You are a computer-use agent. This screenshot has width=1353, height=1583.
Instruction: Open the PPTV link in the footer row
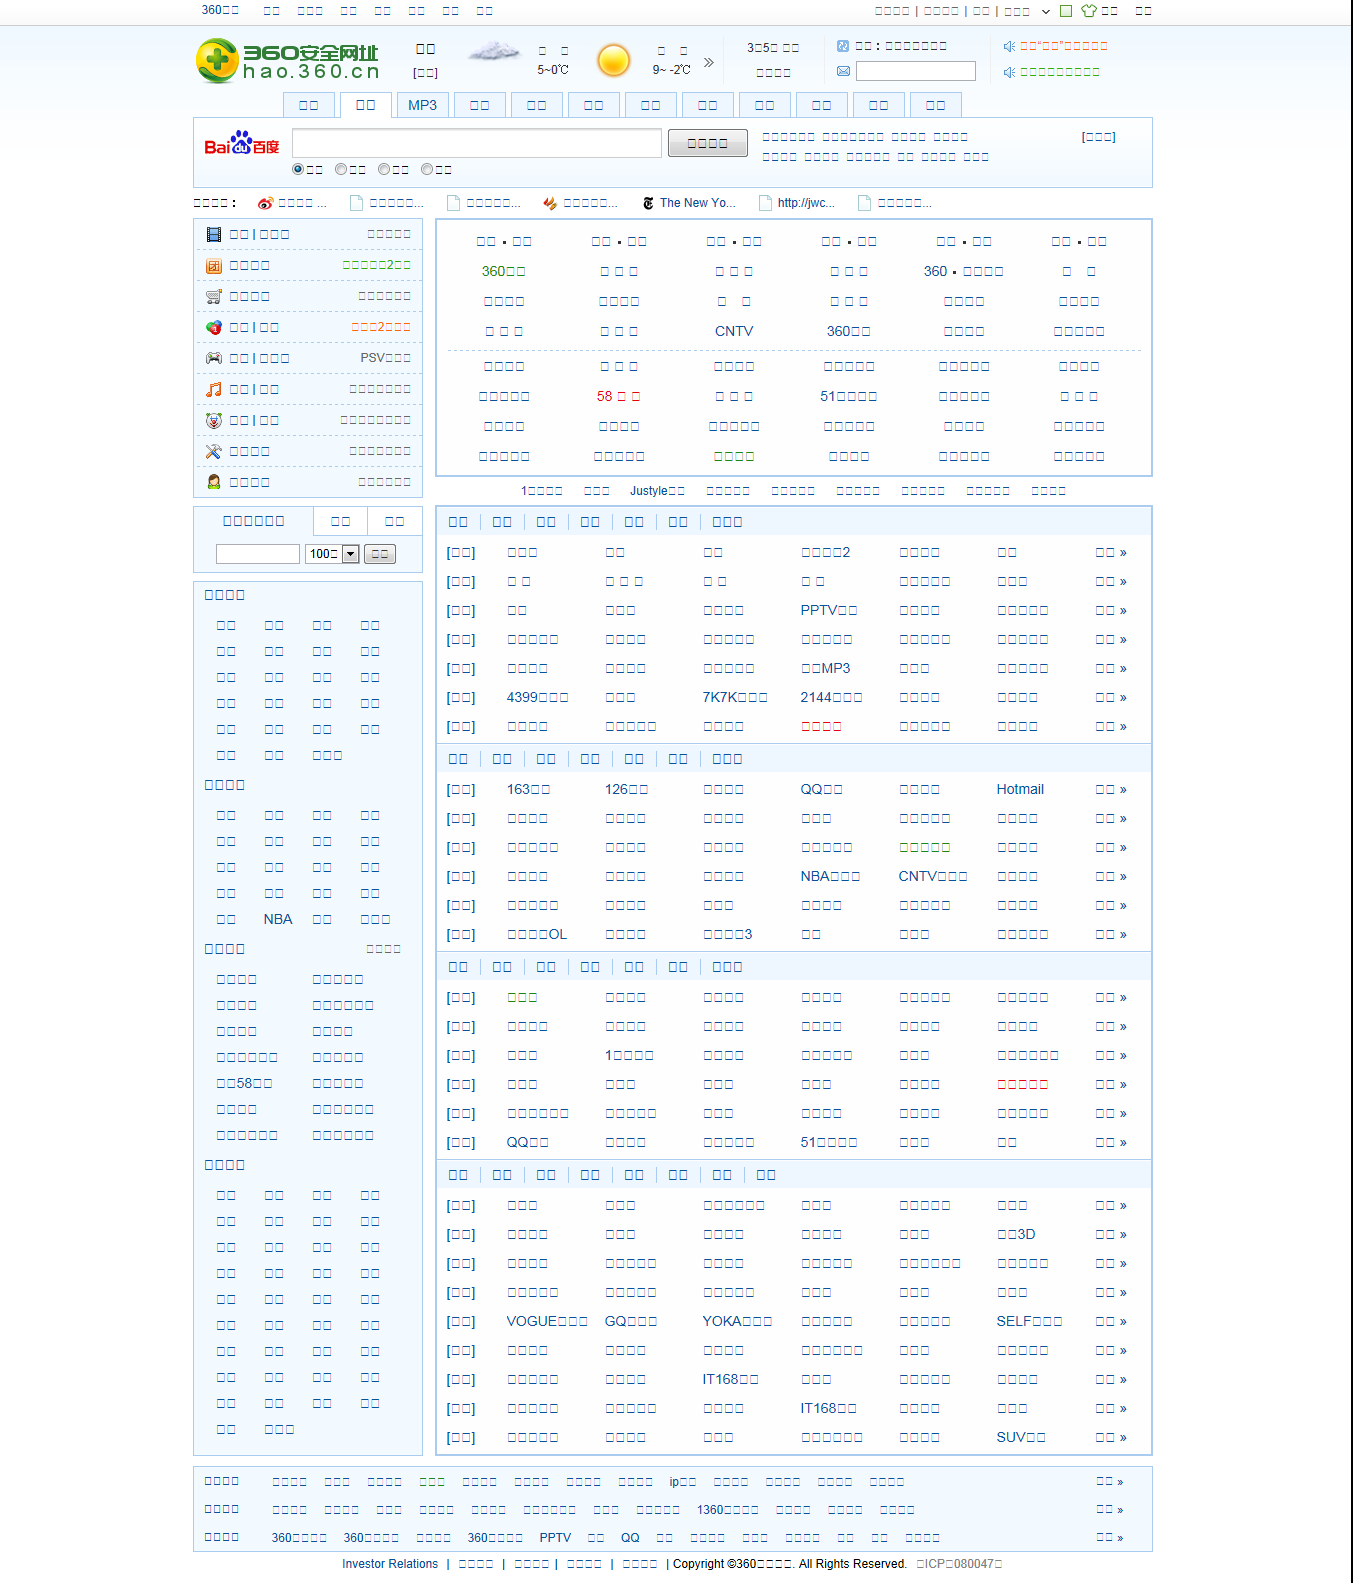555,1538
